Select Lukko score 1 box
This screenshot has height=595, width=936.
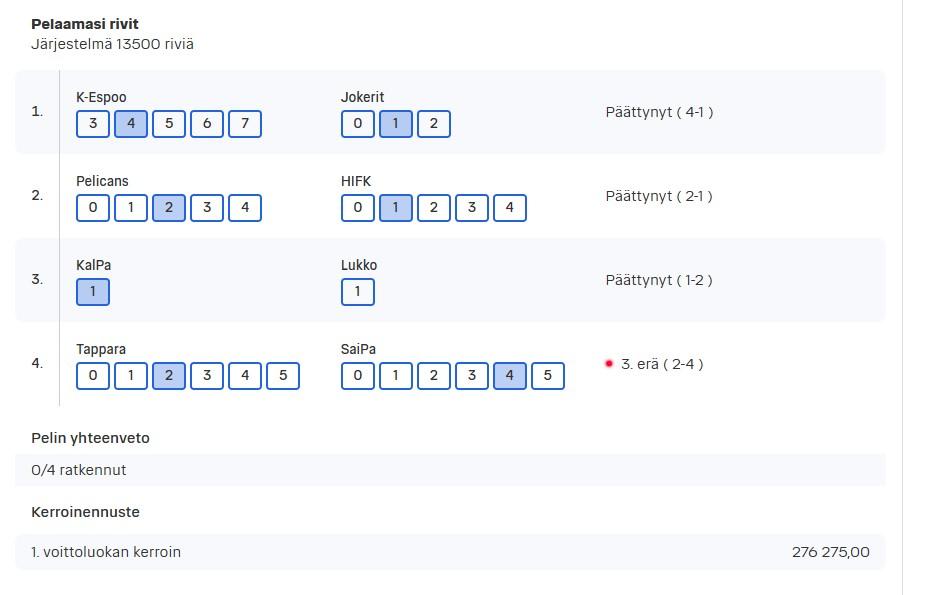point(358,292)
